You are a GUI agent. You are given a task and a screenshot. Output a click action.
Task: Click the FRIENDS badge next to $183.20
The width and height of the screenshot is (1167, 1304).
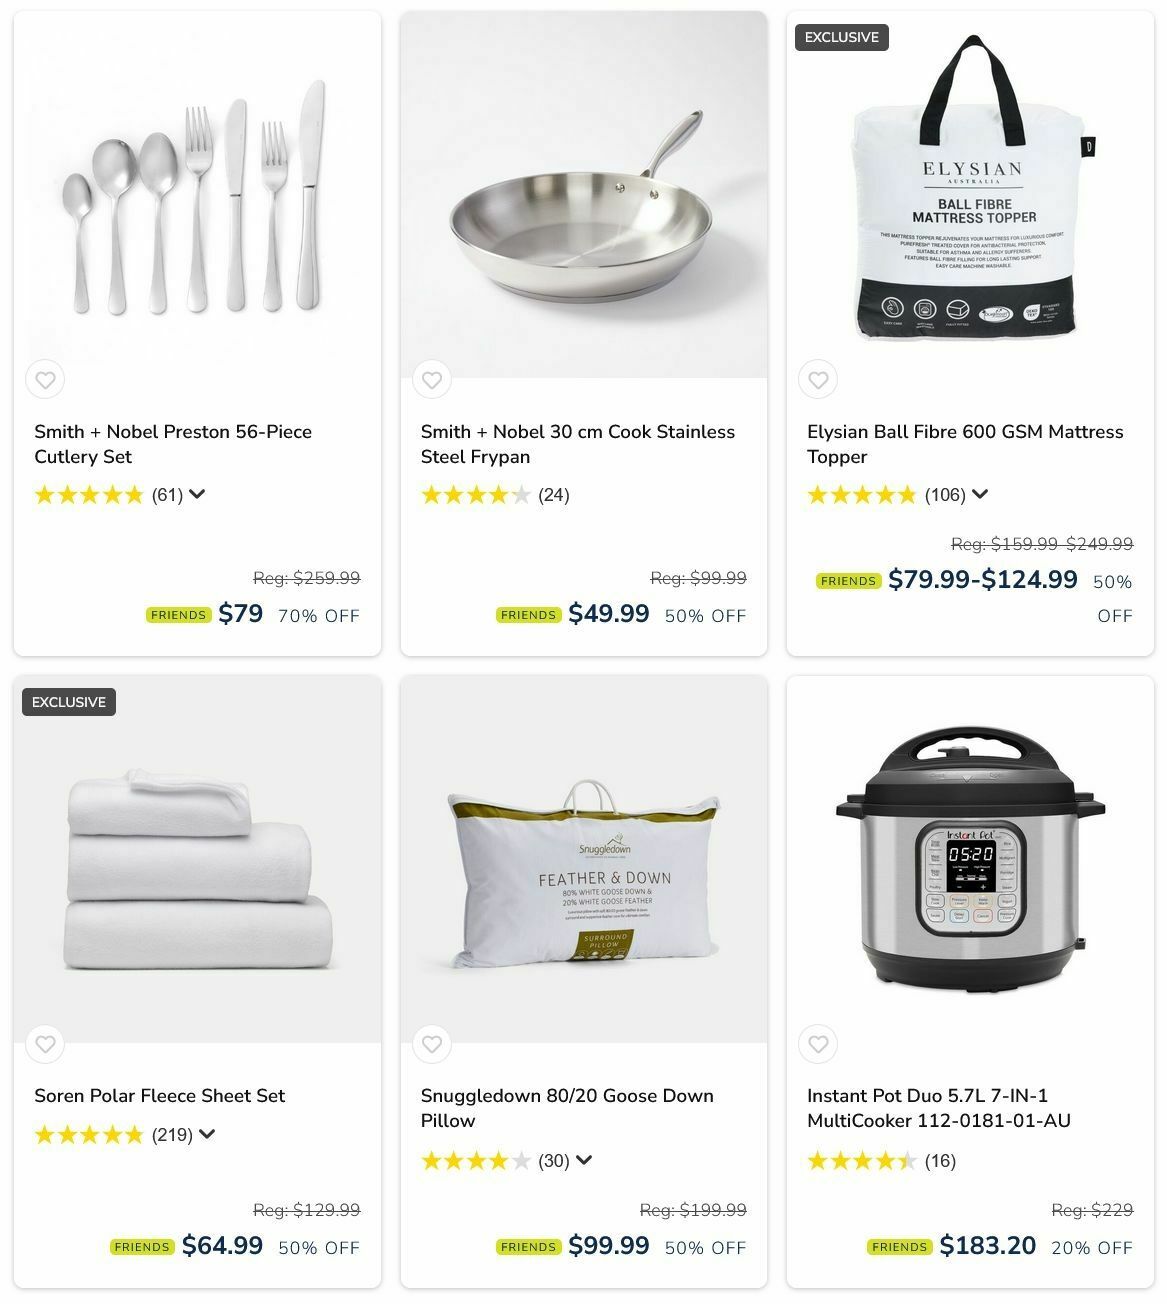(x=899, y=1247)
